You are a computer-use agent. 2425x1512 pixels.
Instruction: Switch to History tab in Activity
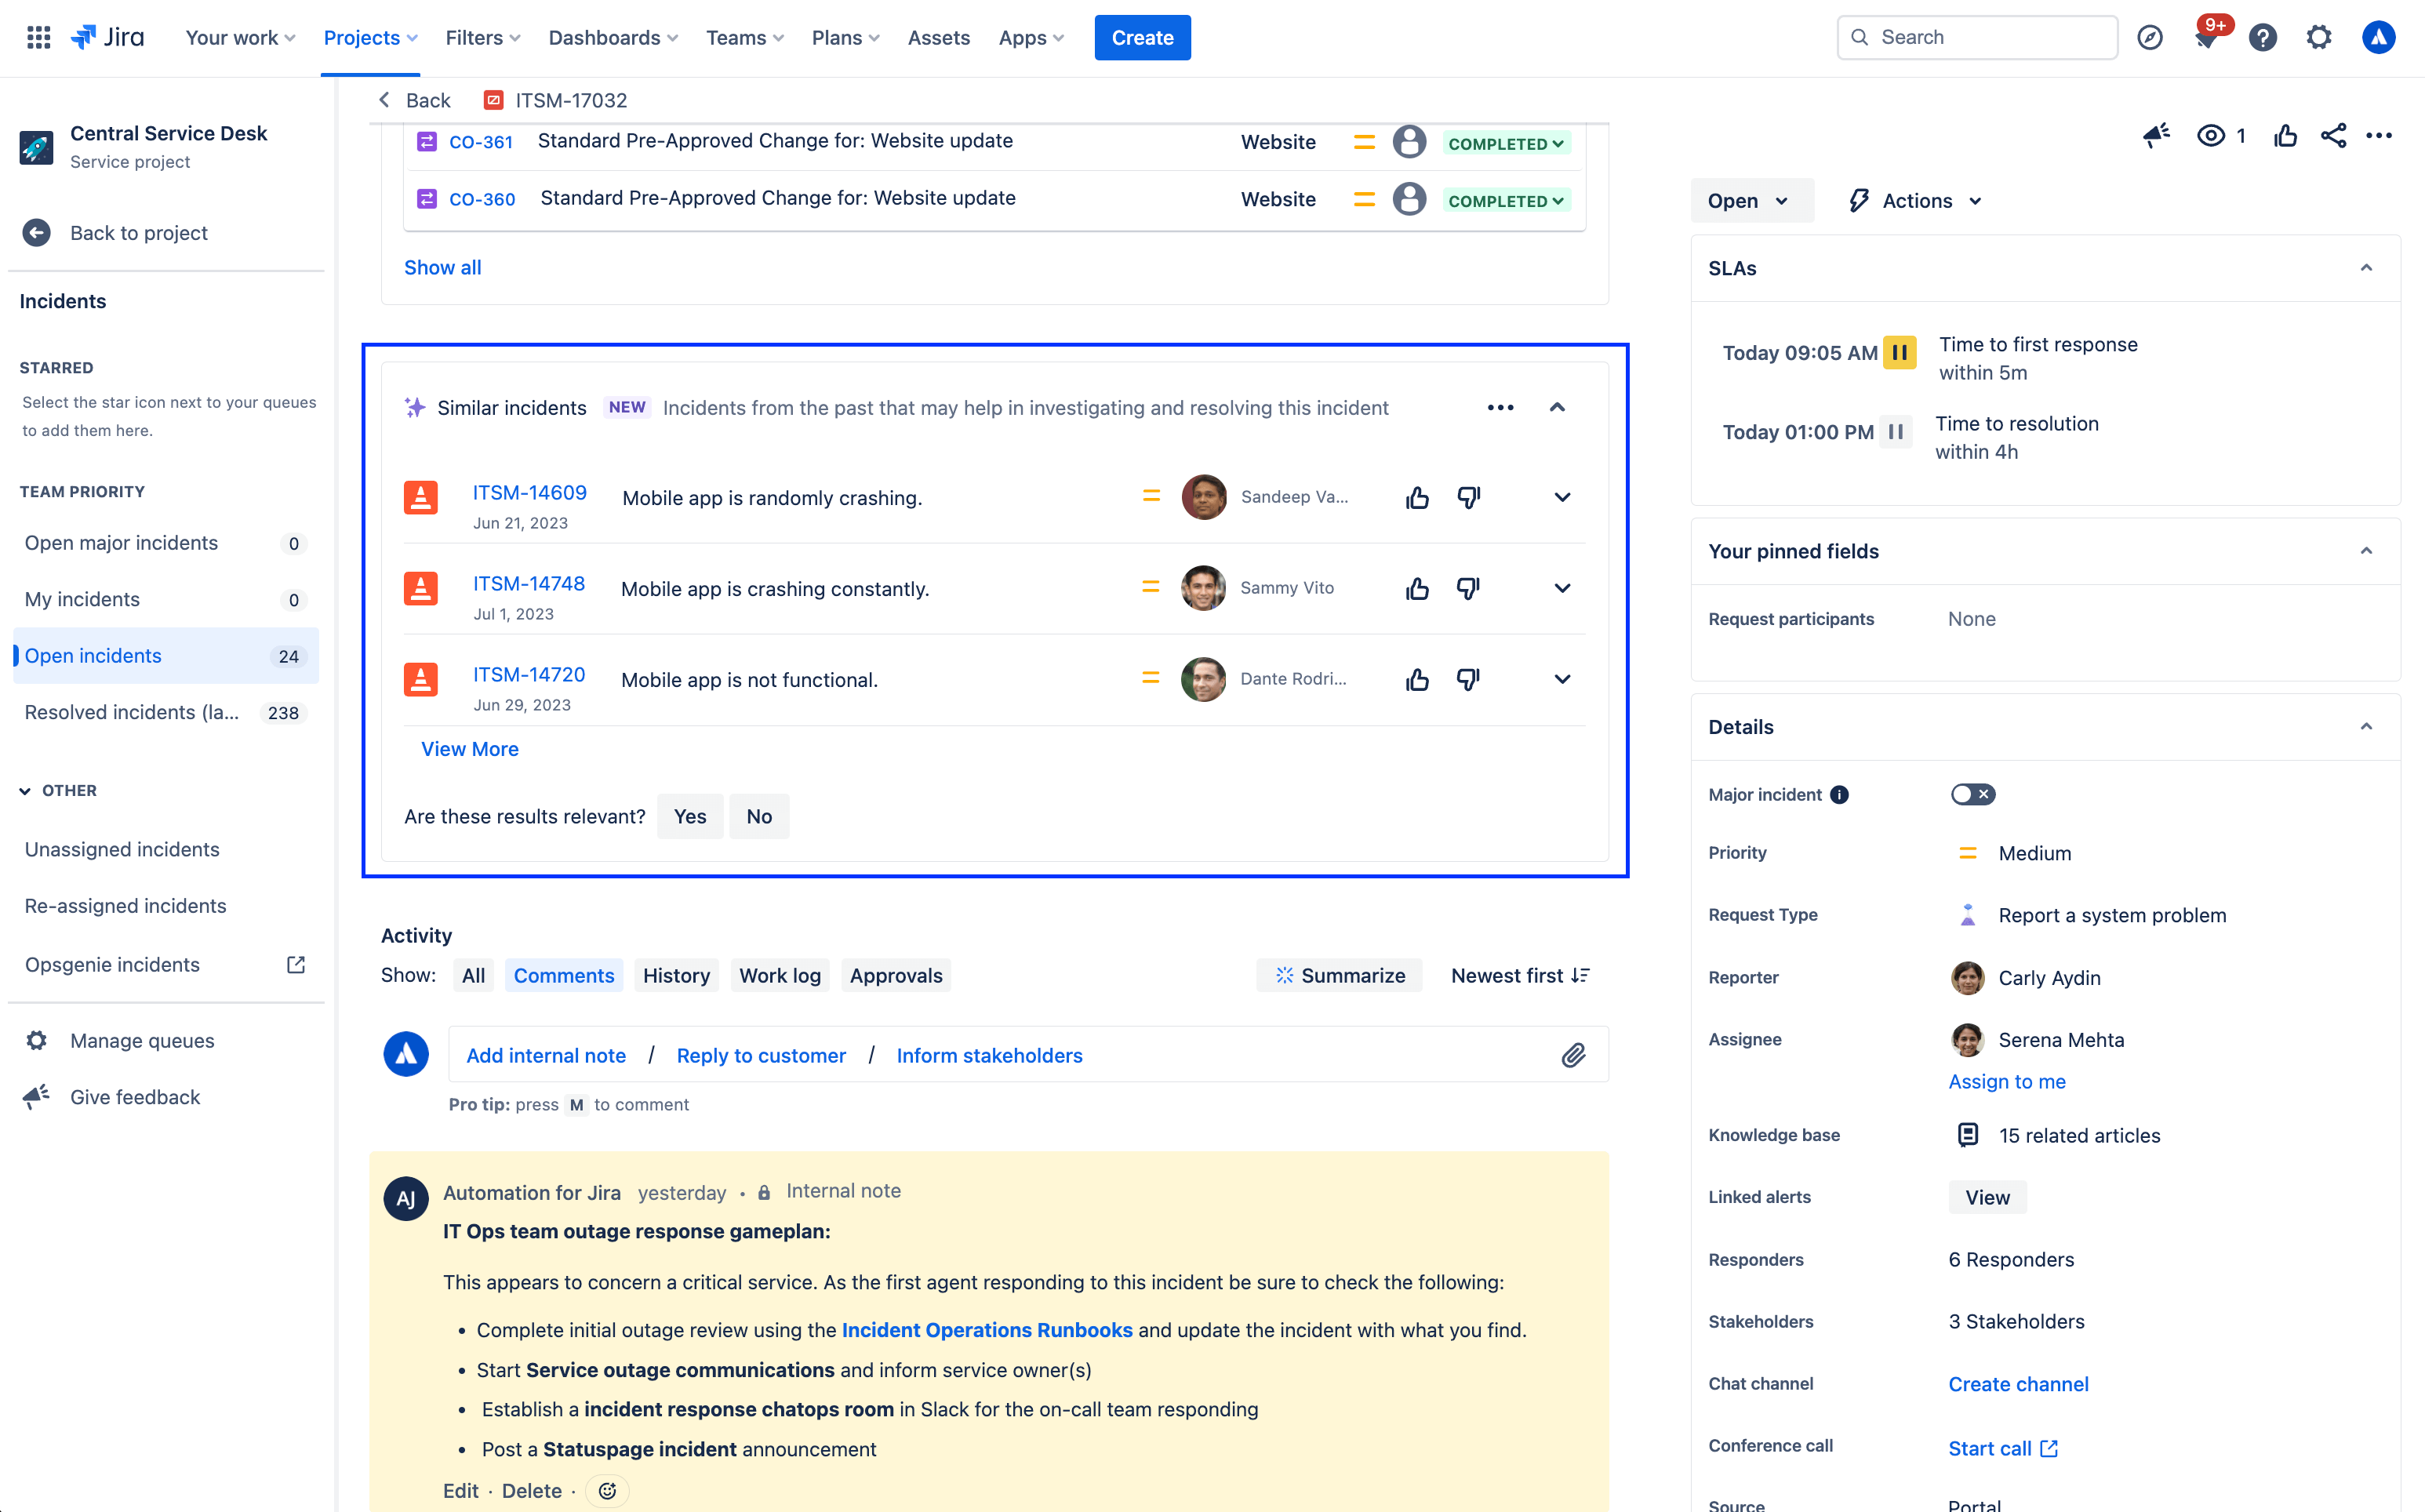pyautogui.click(x=676, y=976)
